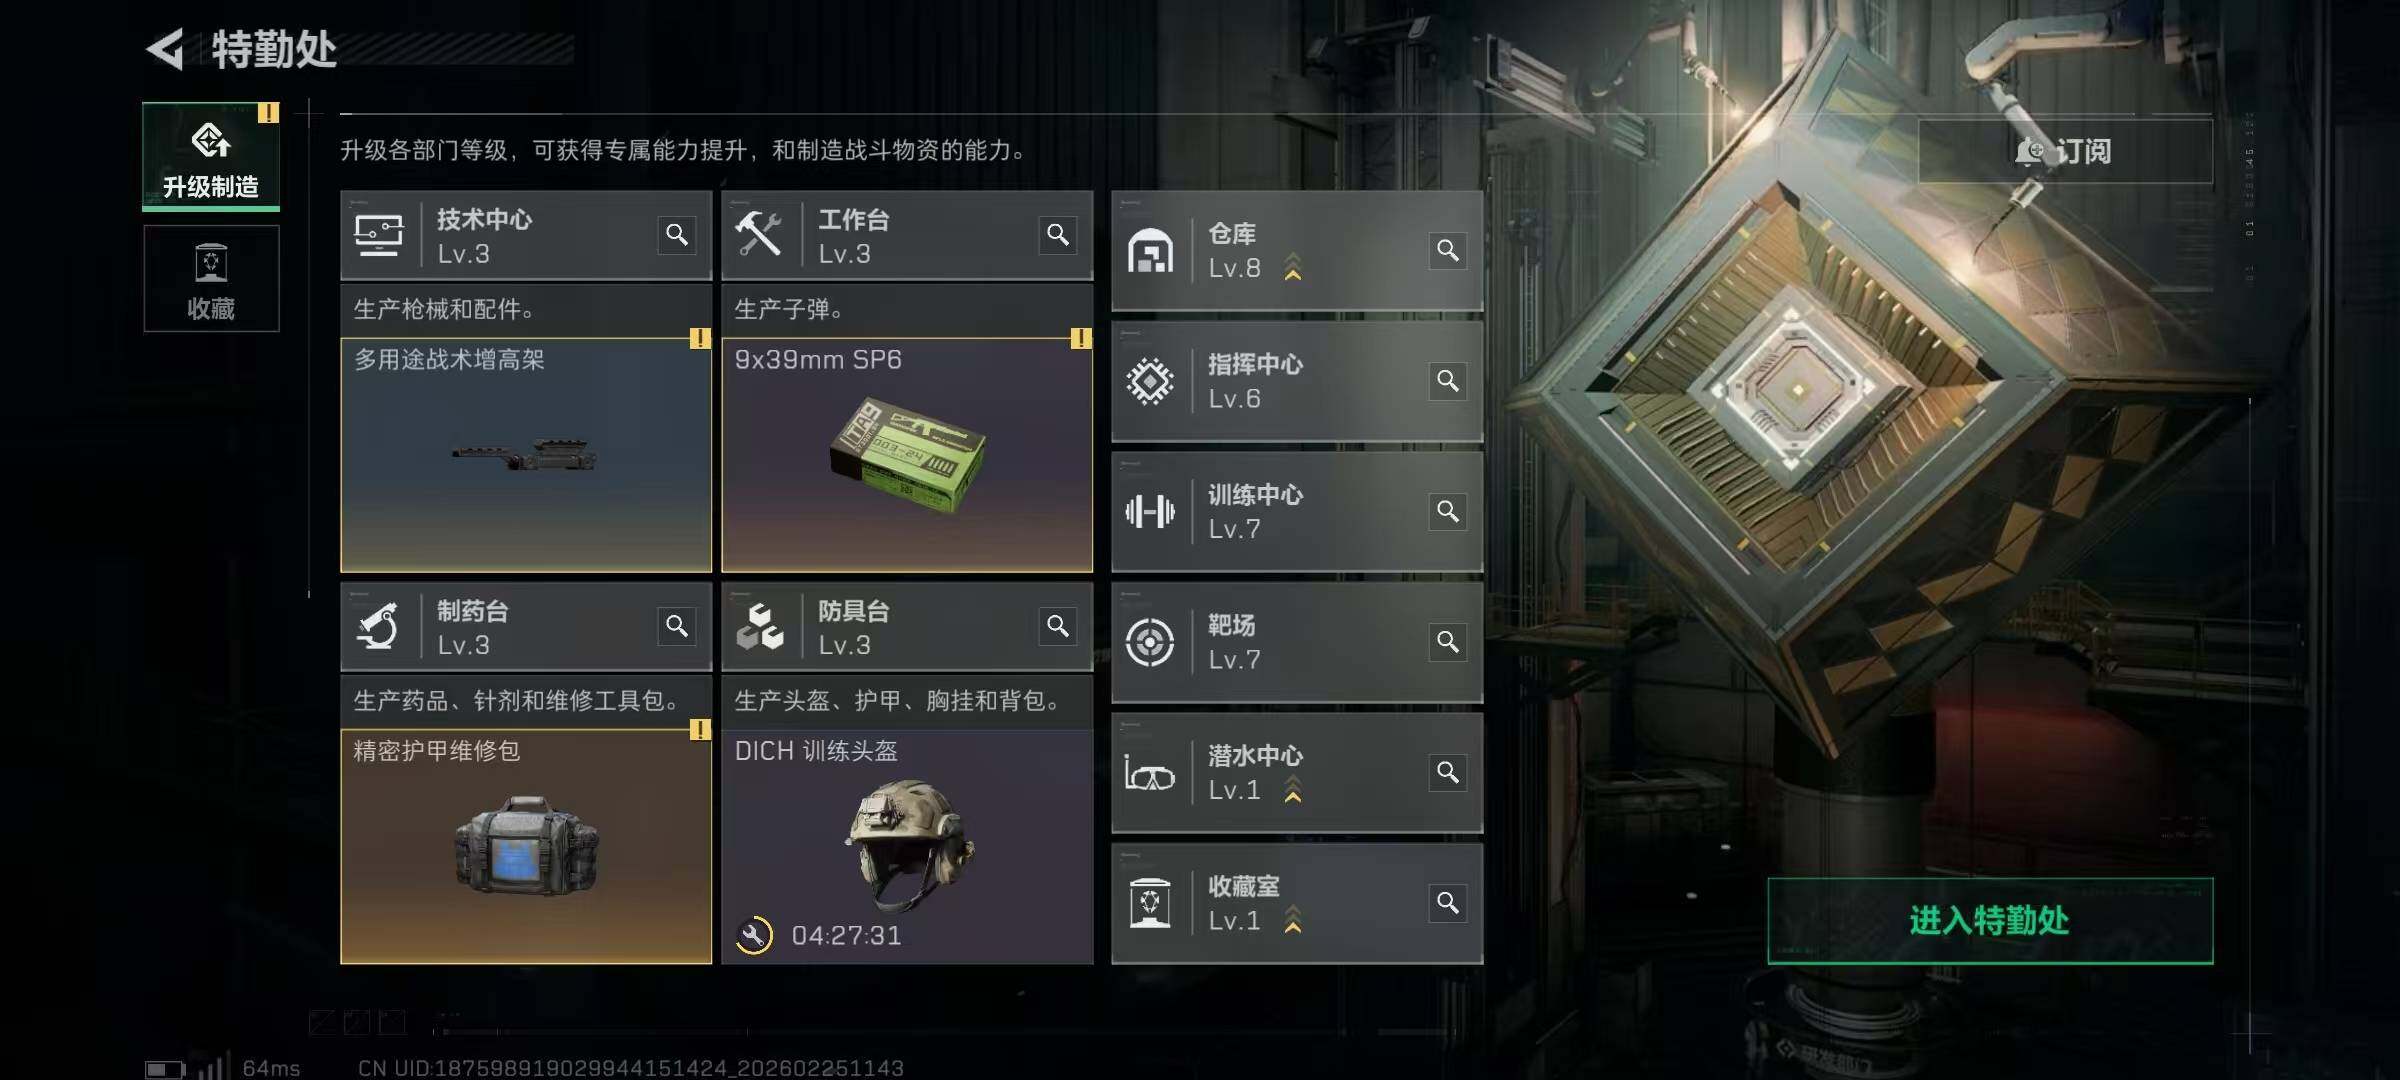
Task: Click the upgrade arrows next to 仓库 Lv.8
Action: (x=1293, y=267)
